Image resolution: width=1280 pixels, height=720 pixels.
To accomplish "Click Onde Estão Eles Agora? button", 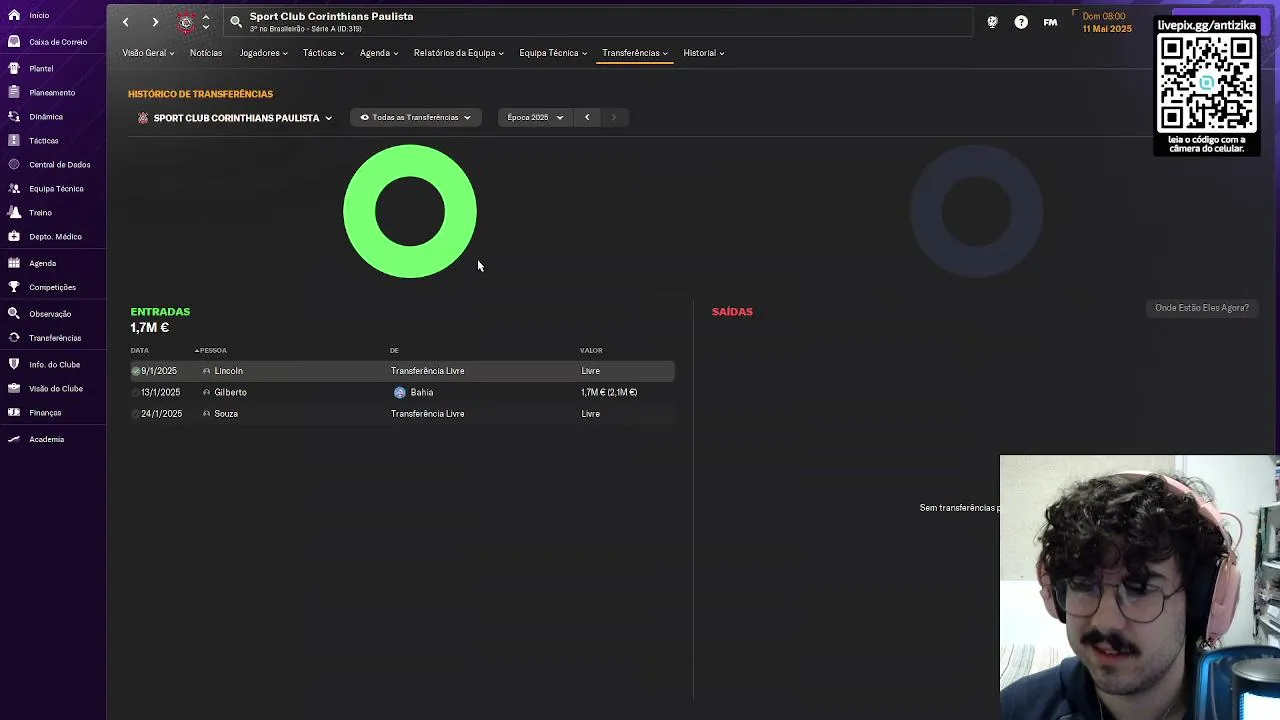I will (1202, 308).
